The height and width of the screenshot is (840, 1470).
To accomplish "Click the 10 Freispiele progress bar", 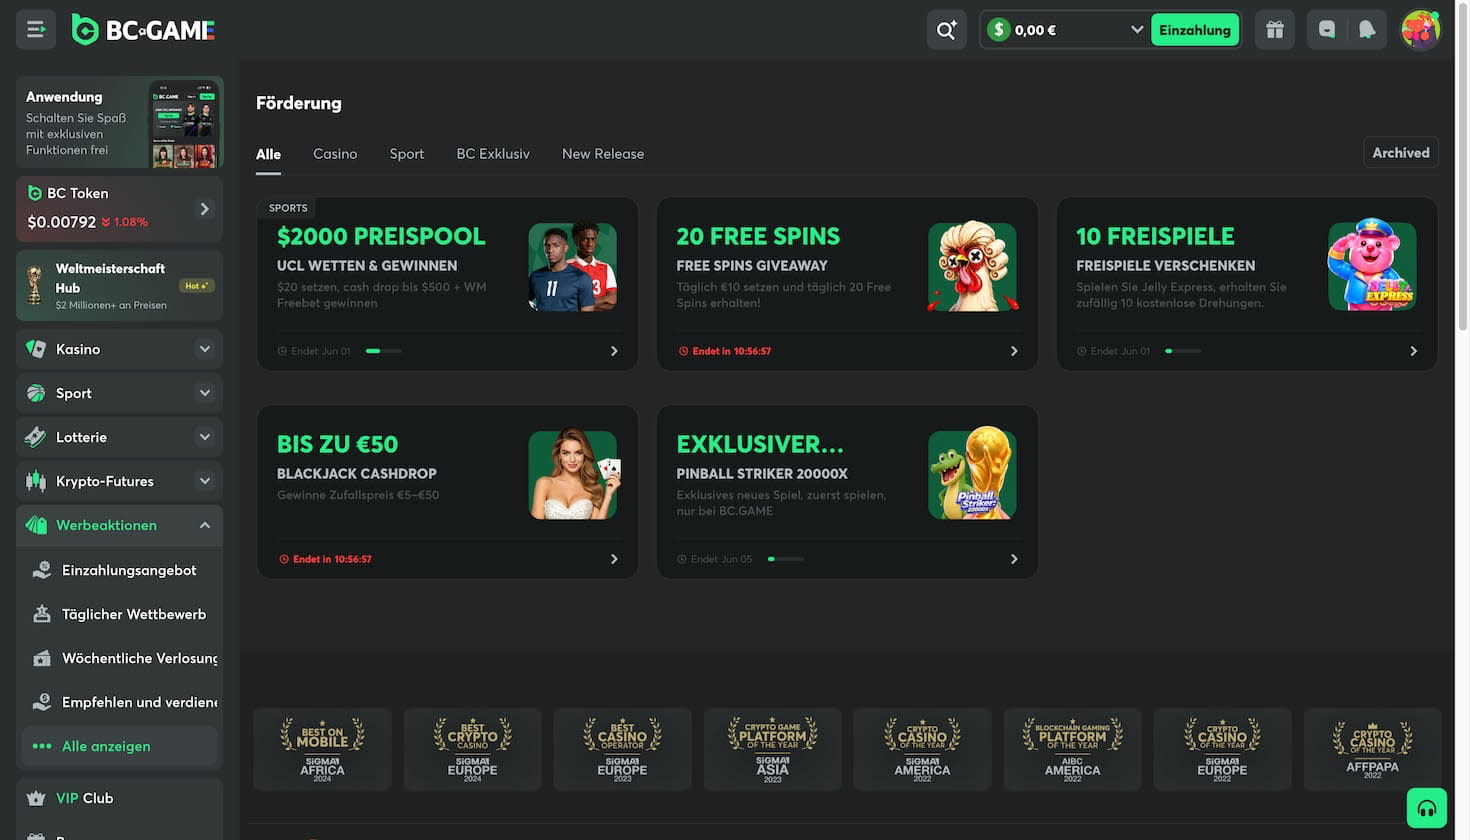I will tap(1183, 351).
